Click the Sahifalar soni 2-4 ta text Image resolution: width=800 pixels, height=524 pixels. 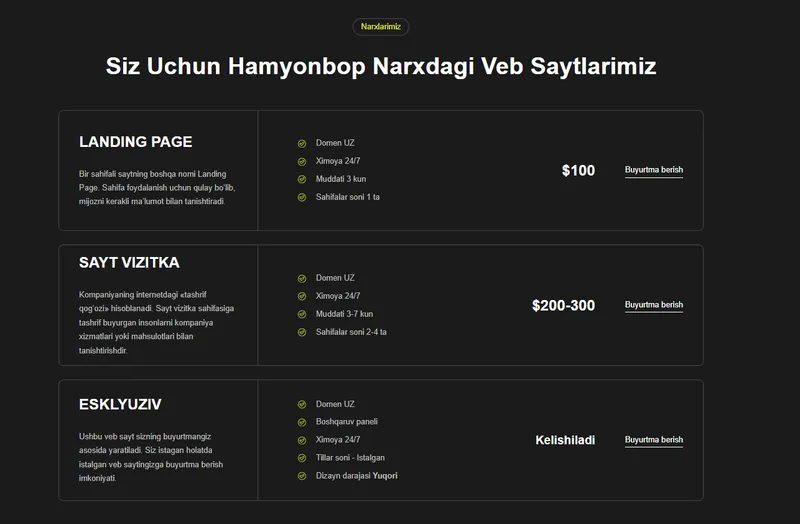click(x=351, y=332)
